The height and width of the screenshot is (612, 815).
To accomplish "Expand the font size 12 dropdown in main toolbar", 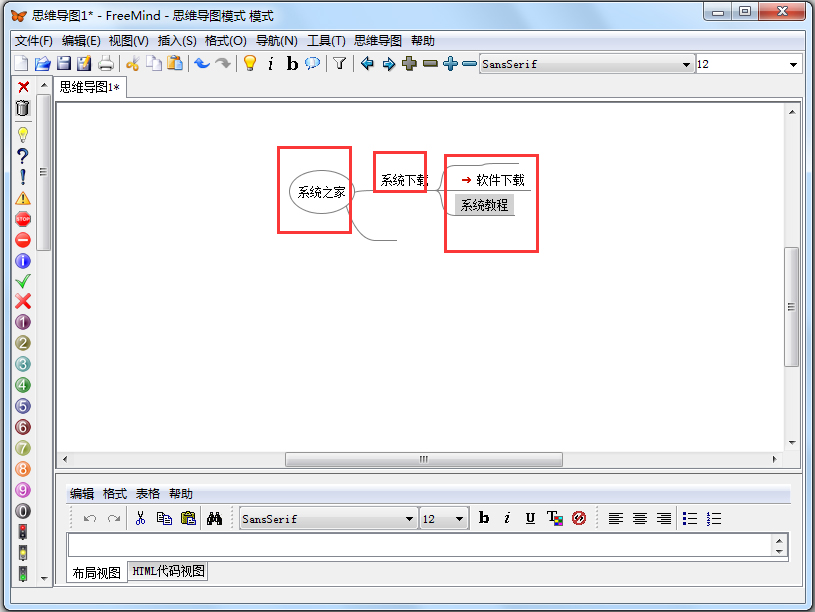I will (794, 64).
